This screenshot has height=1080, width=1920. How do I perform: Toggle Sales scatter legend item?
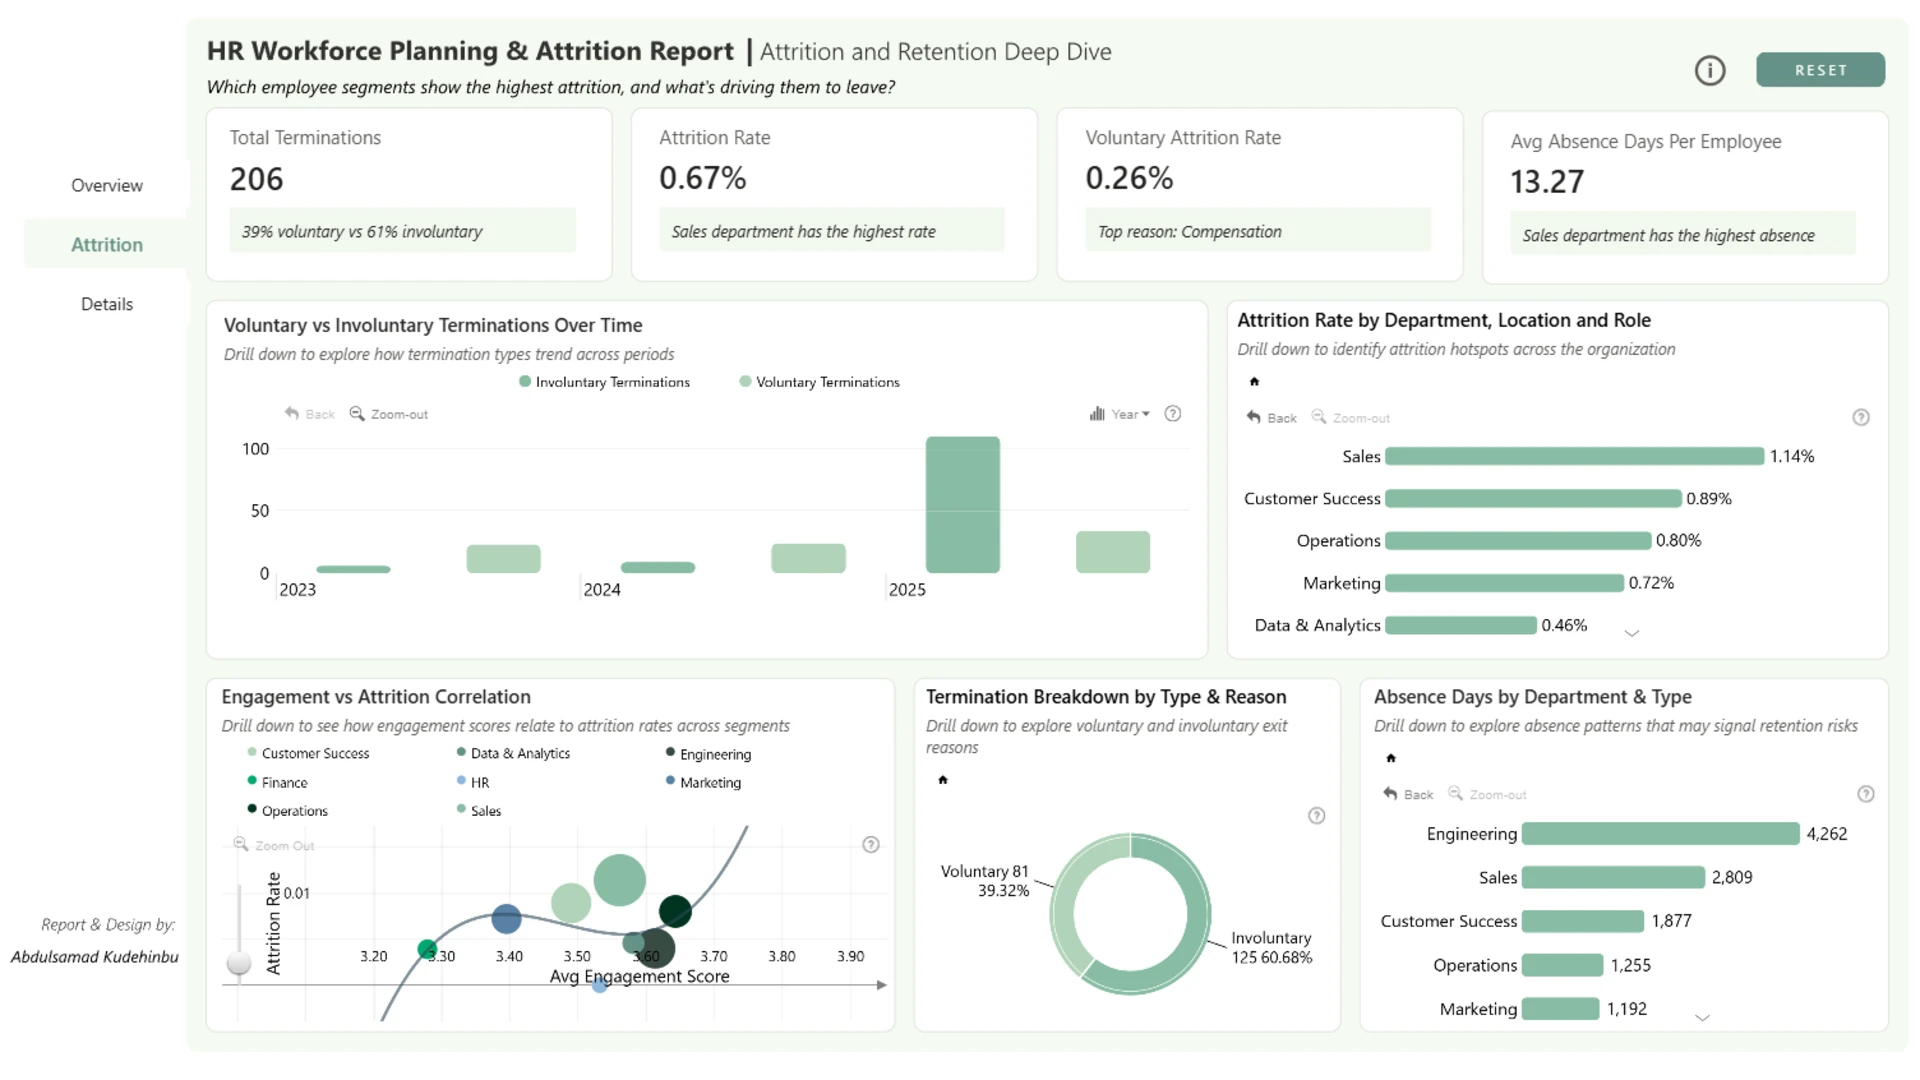click(479, 810)
